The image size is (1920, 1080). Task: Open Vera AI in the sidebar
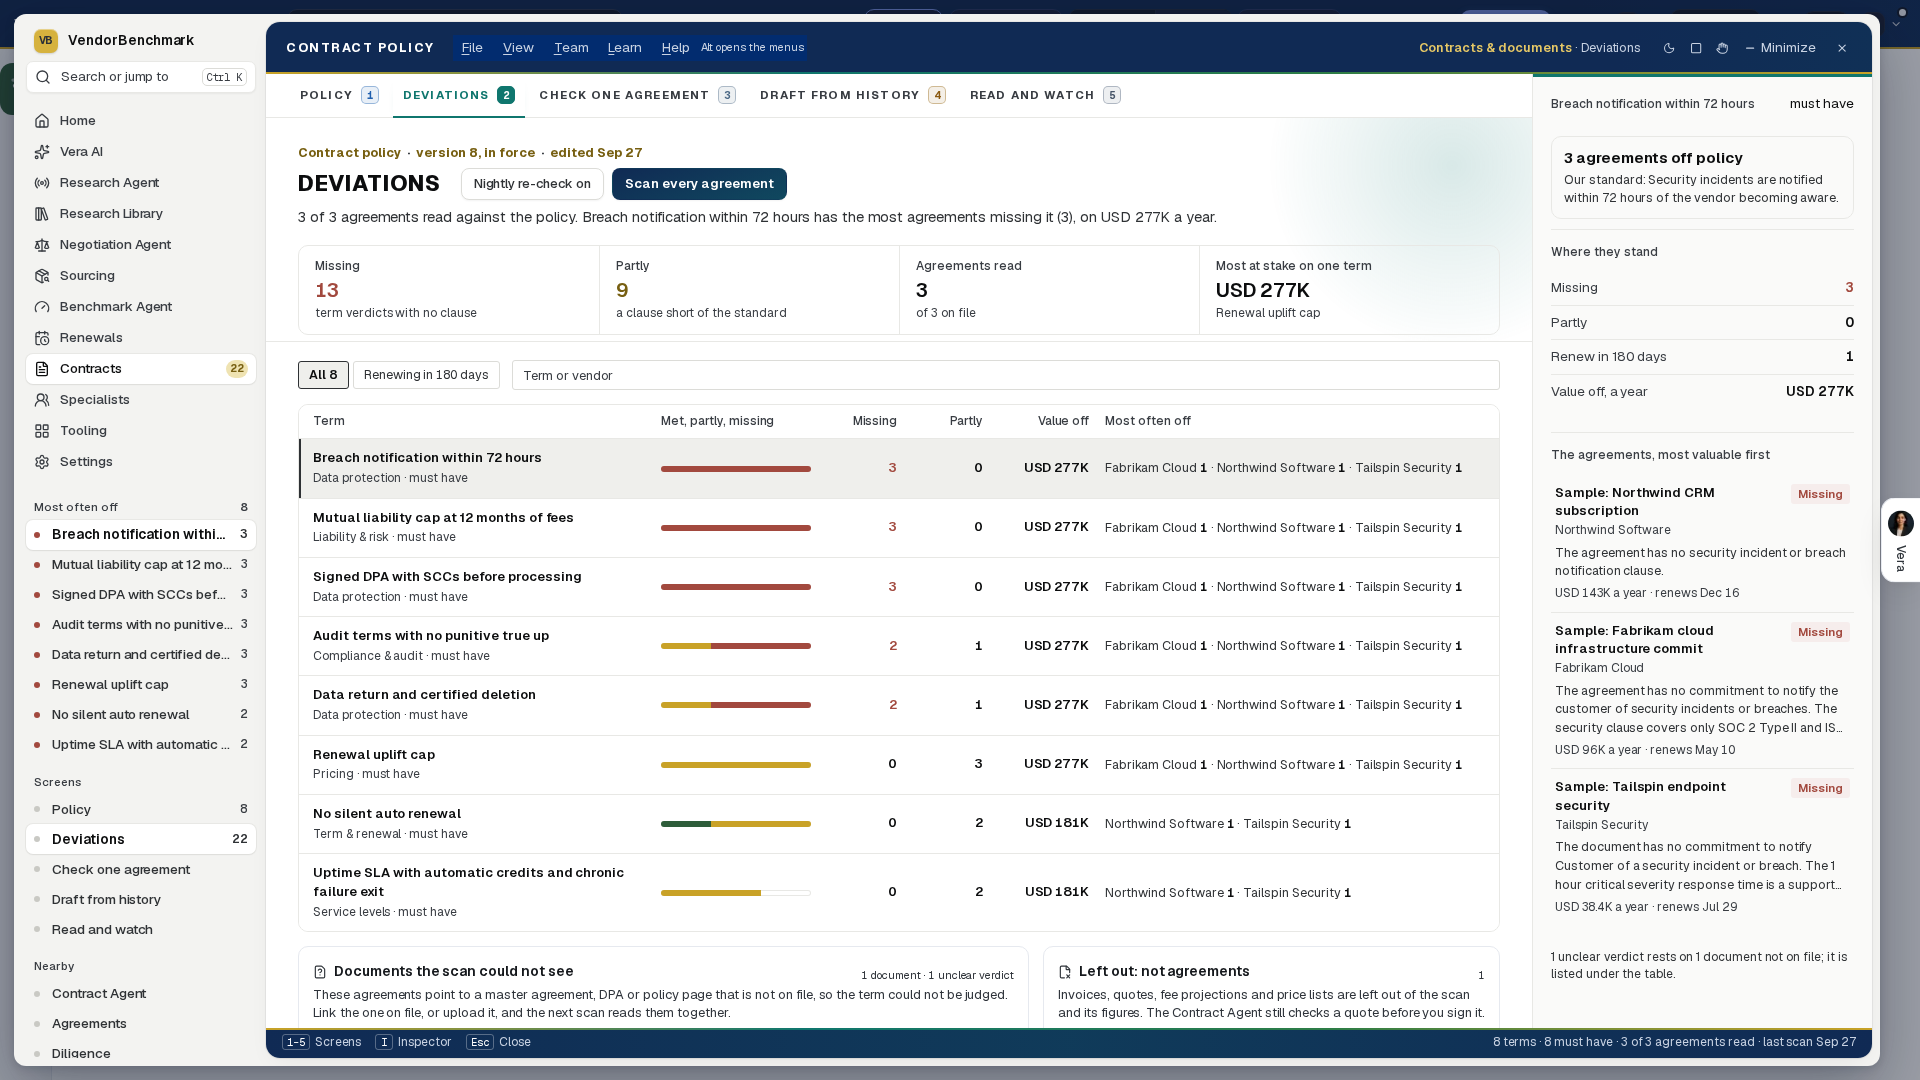click(x=140, y=152)
